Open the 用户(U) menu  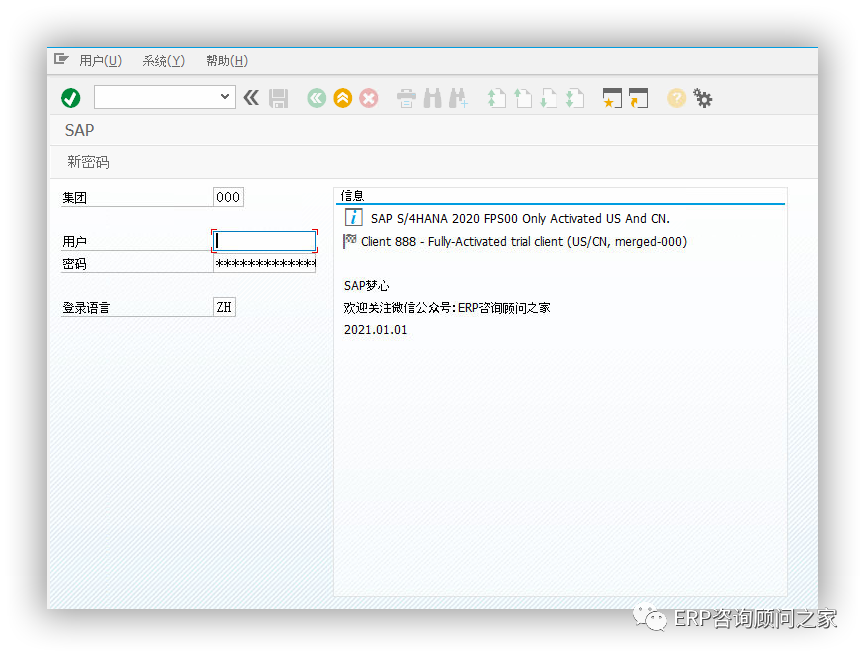(100, 61)
